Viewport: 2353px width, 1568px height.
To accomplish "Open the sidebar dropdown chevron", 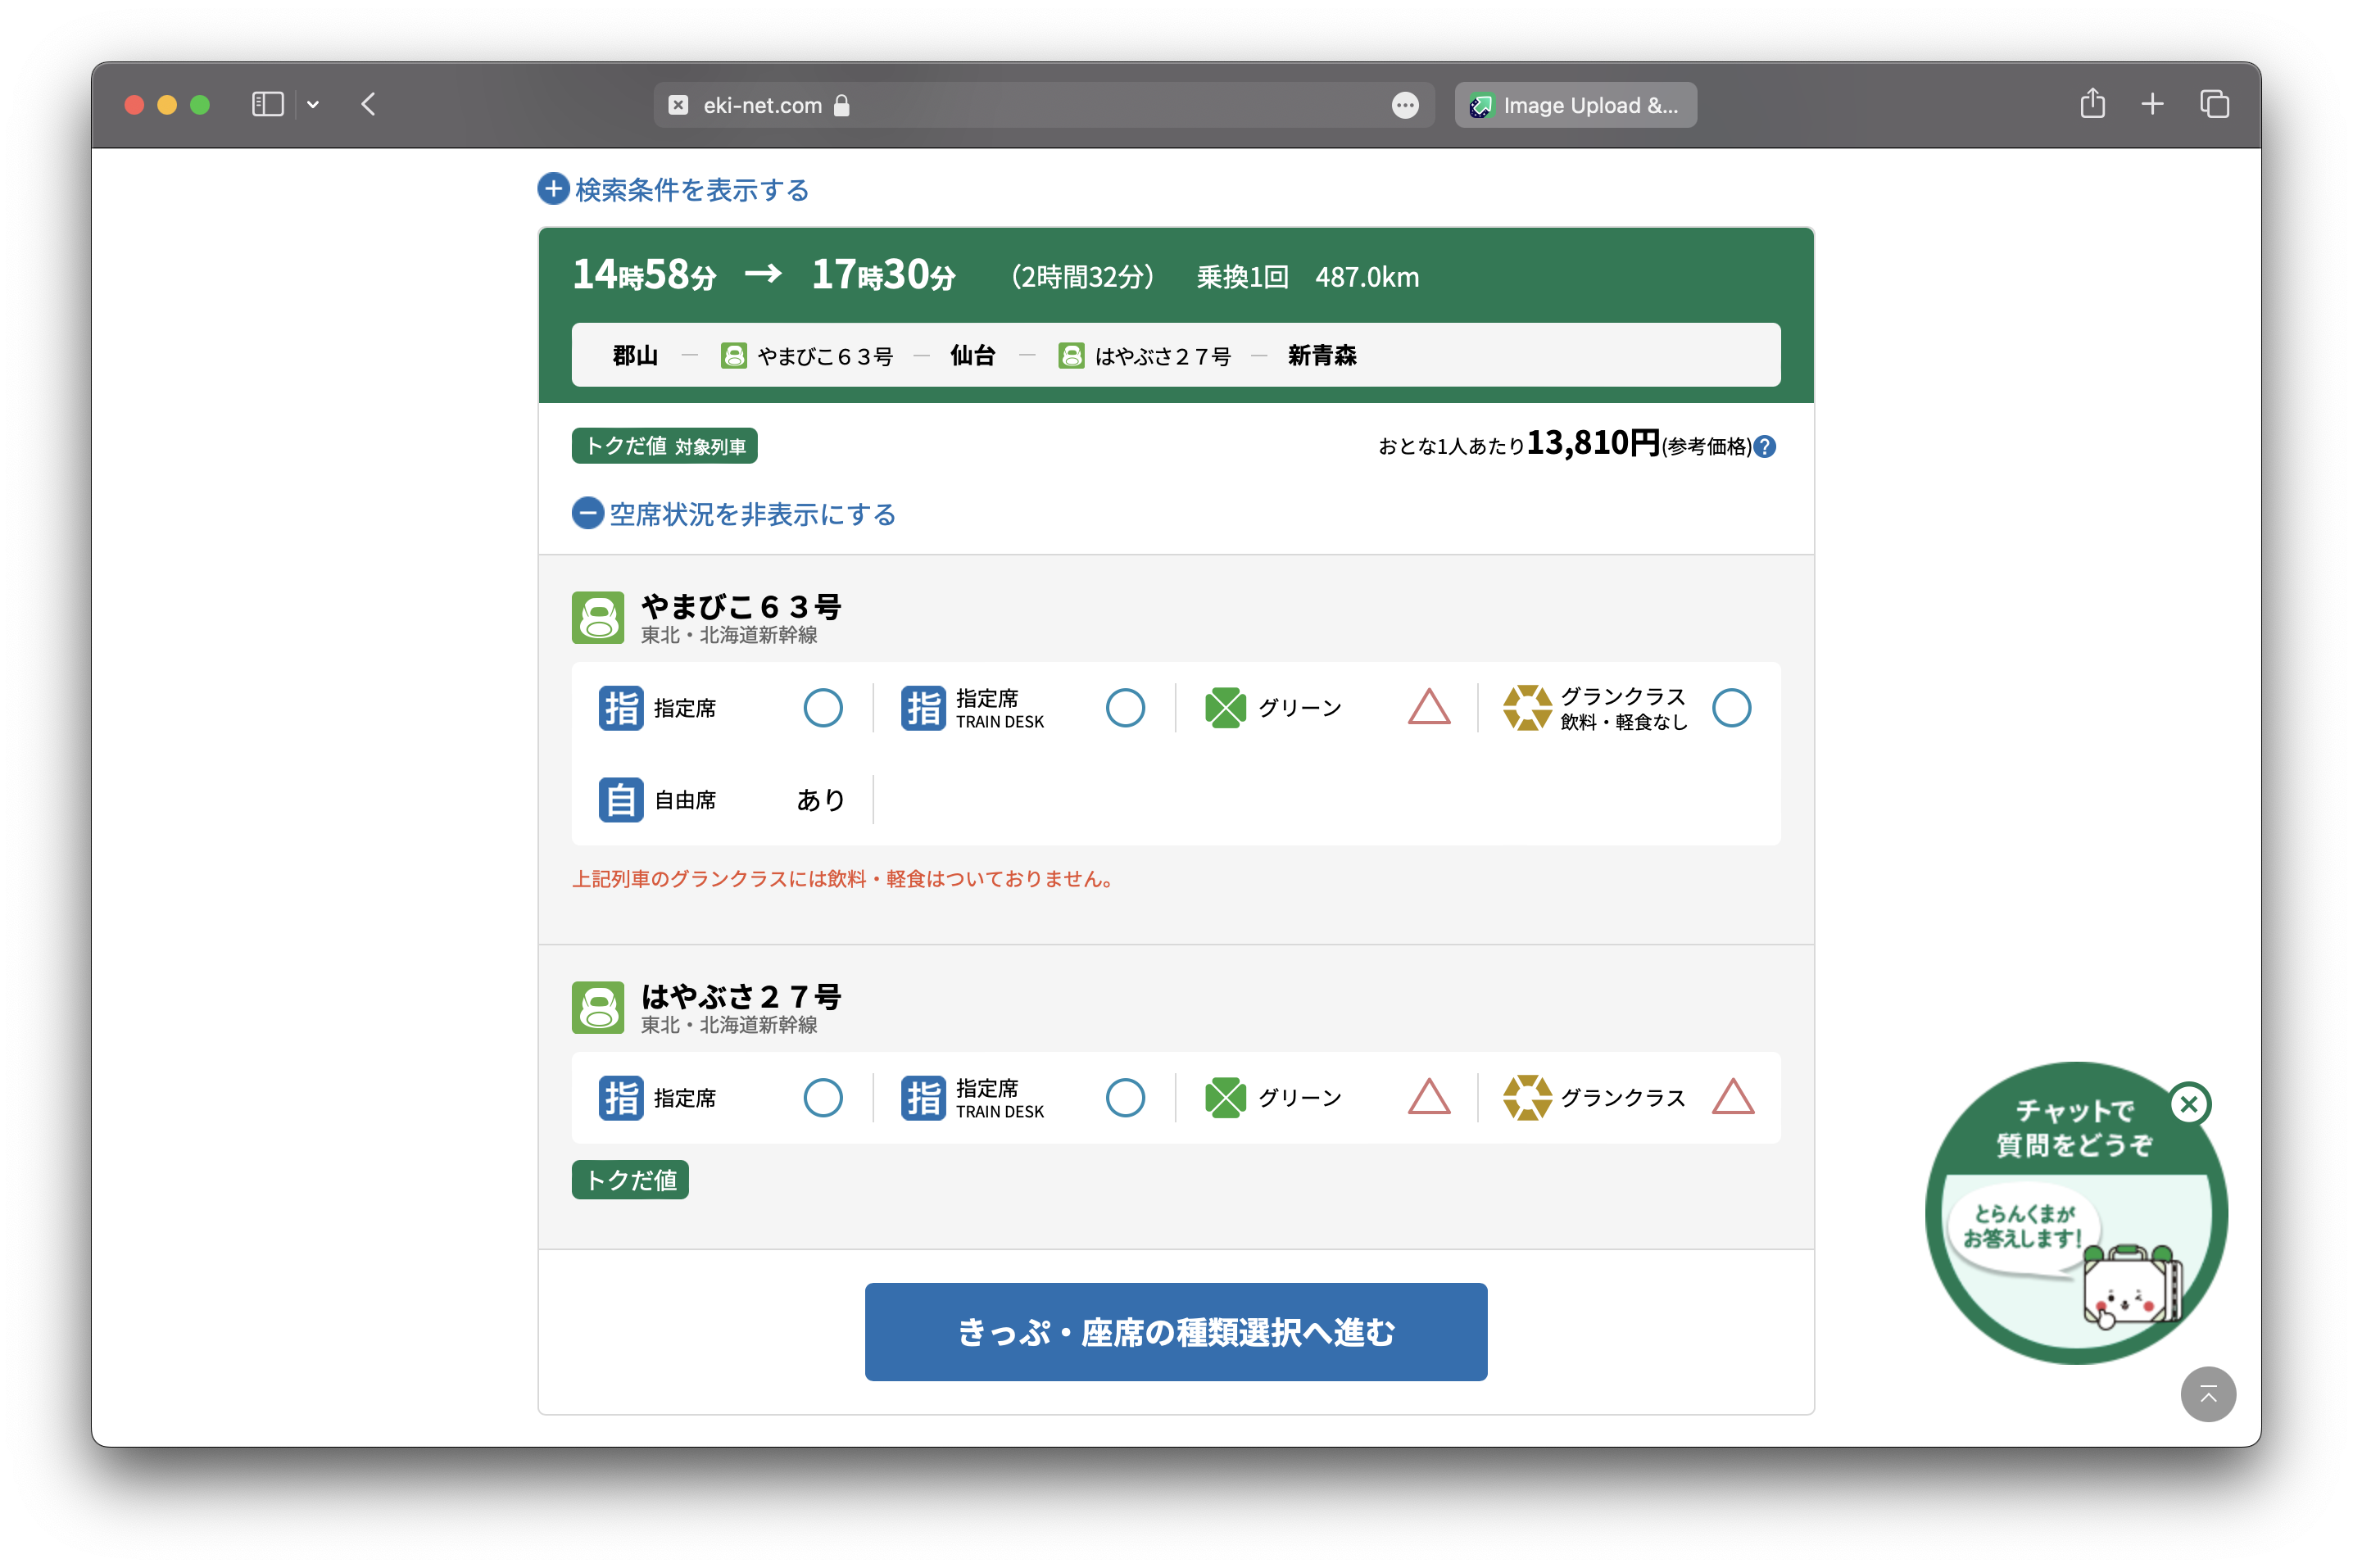I will tap(313, 105).
